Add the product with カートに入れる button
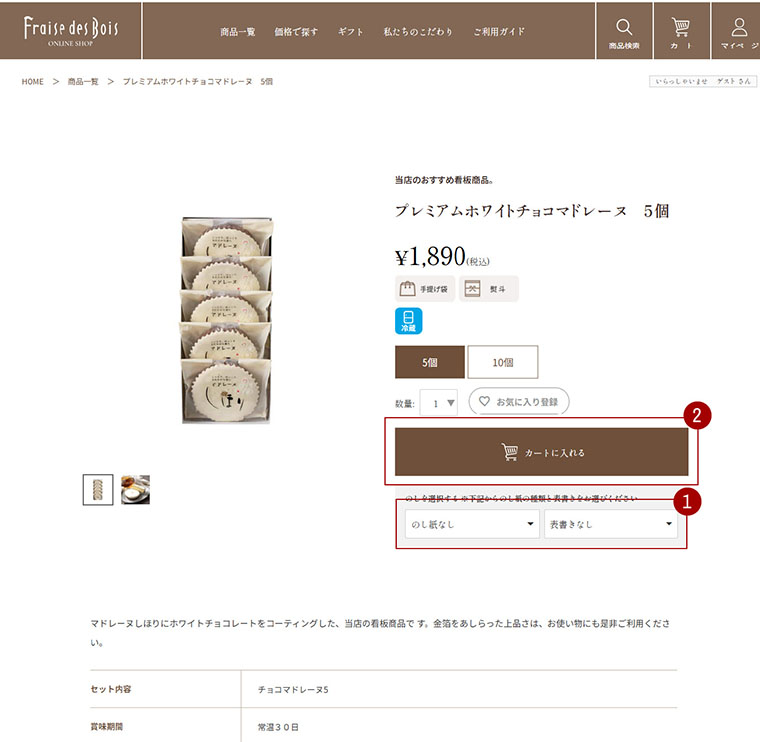 coord(541,452)
